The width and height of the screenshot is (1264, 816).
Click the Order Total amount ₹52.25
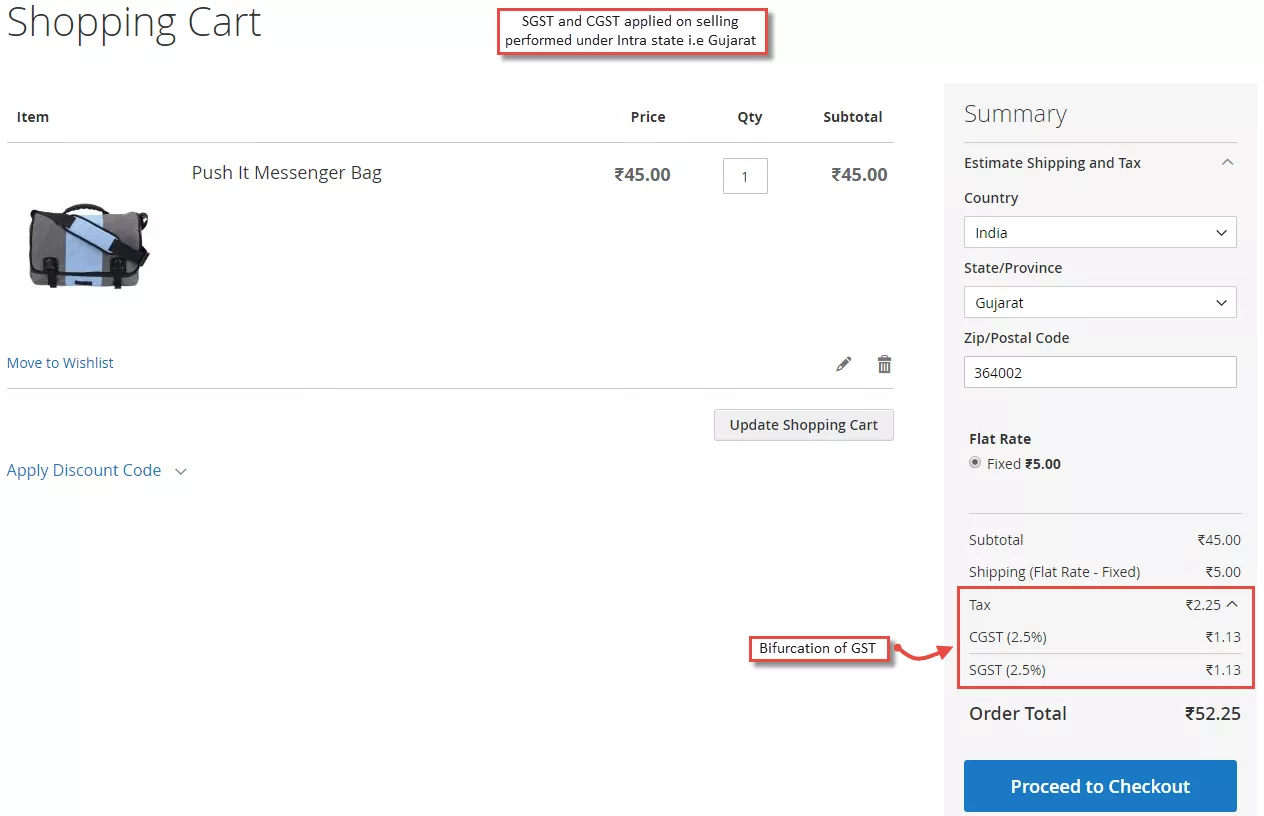pyautogui.click(x=1212, y=714)
